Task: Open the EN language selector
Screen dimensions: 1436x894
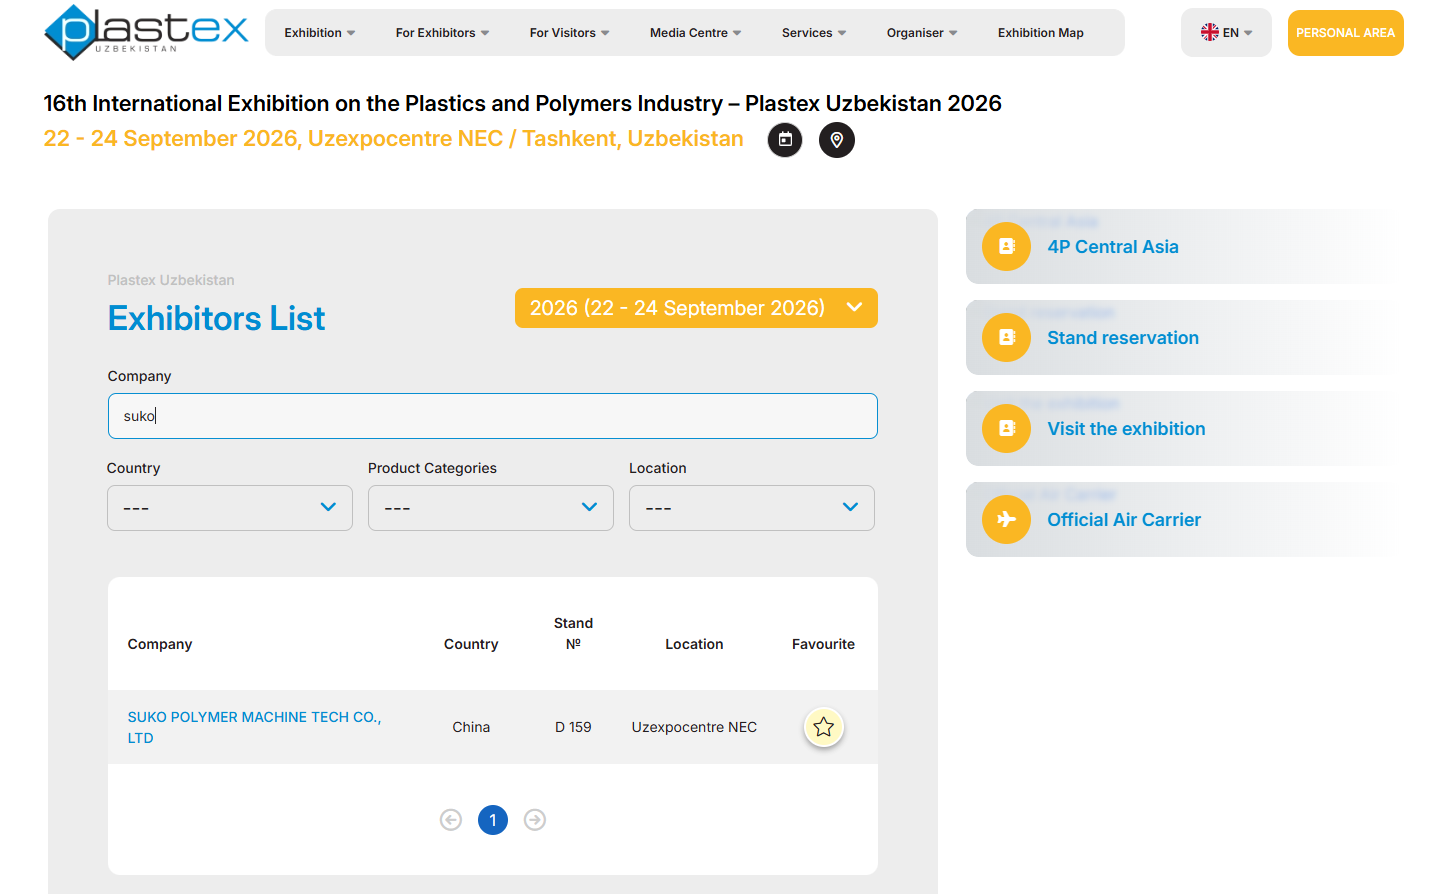Action: pos(1226,33)
